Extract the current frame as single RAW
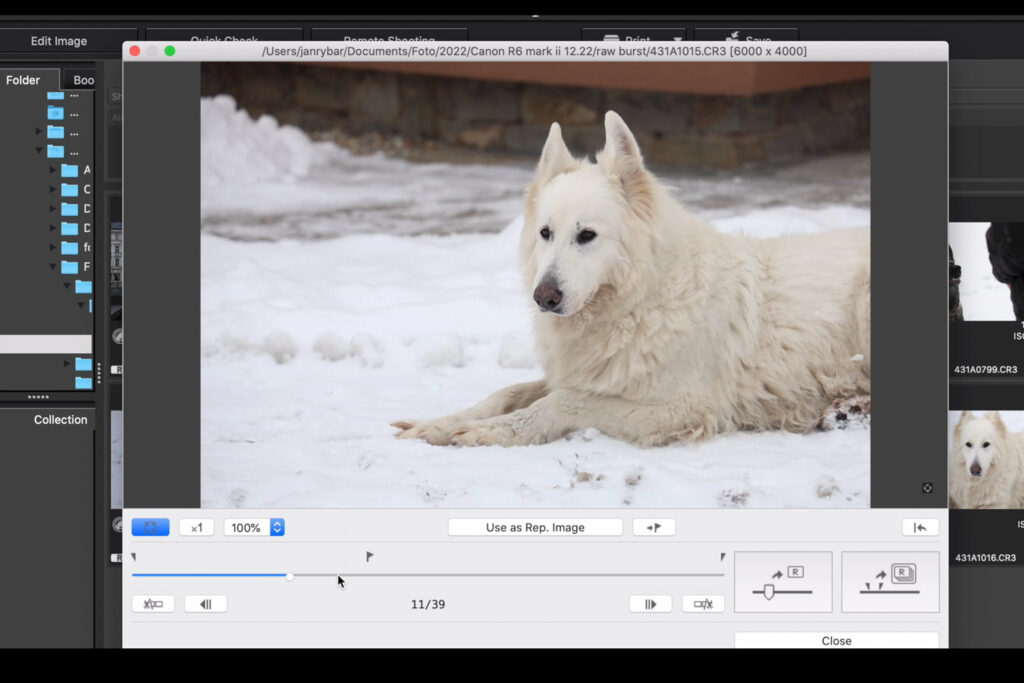 pyautogui.click(x=783, y=582)
